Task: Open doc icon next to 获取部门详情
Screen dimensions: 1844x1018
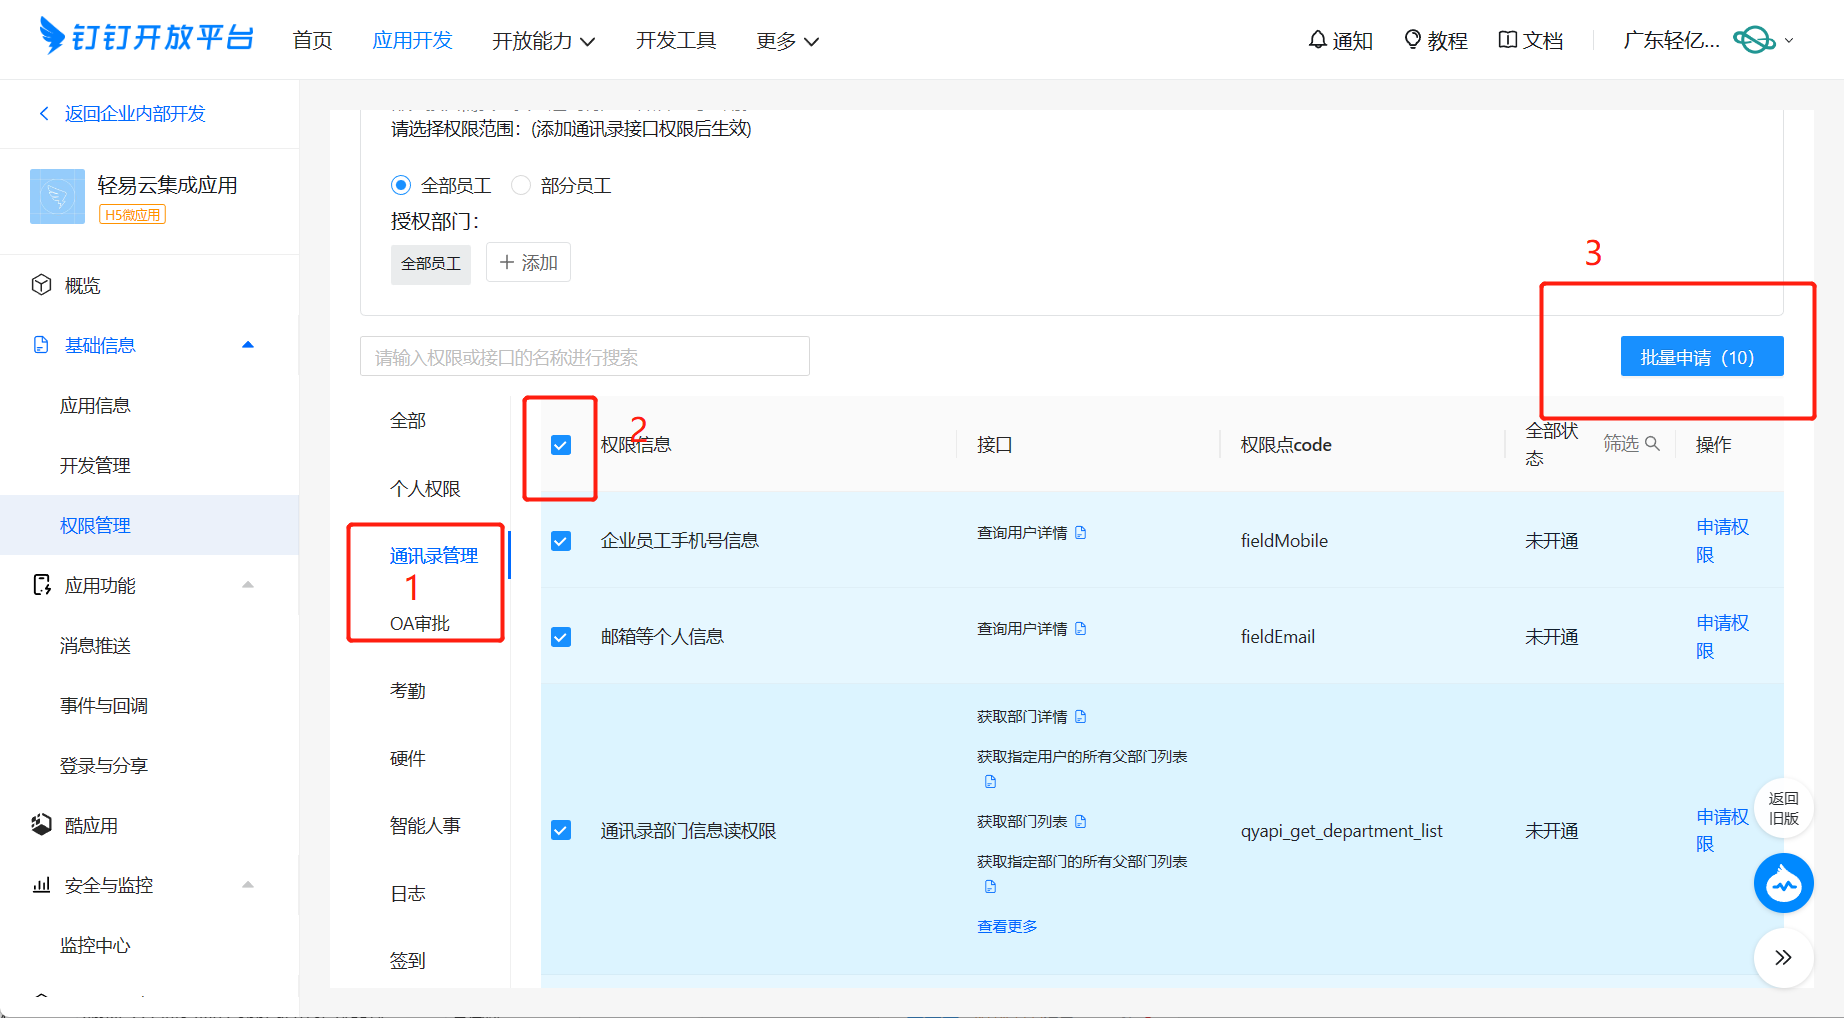Action: point(1081,717)
